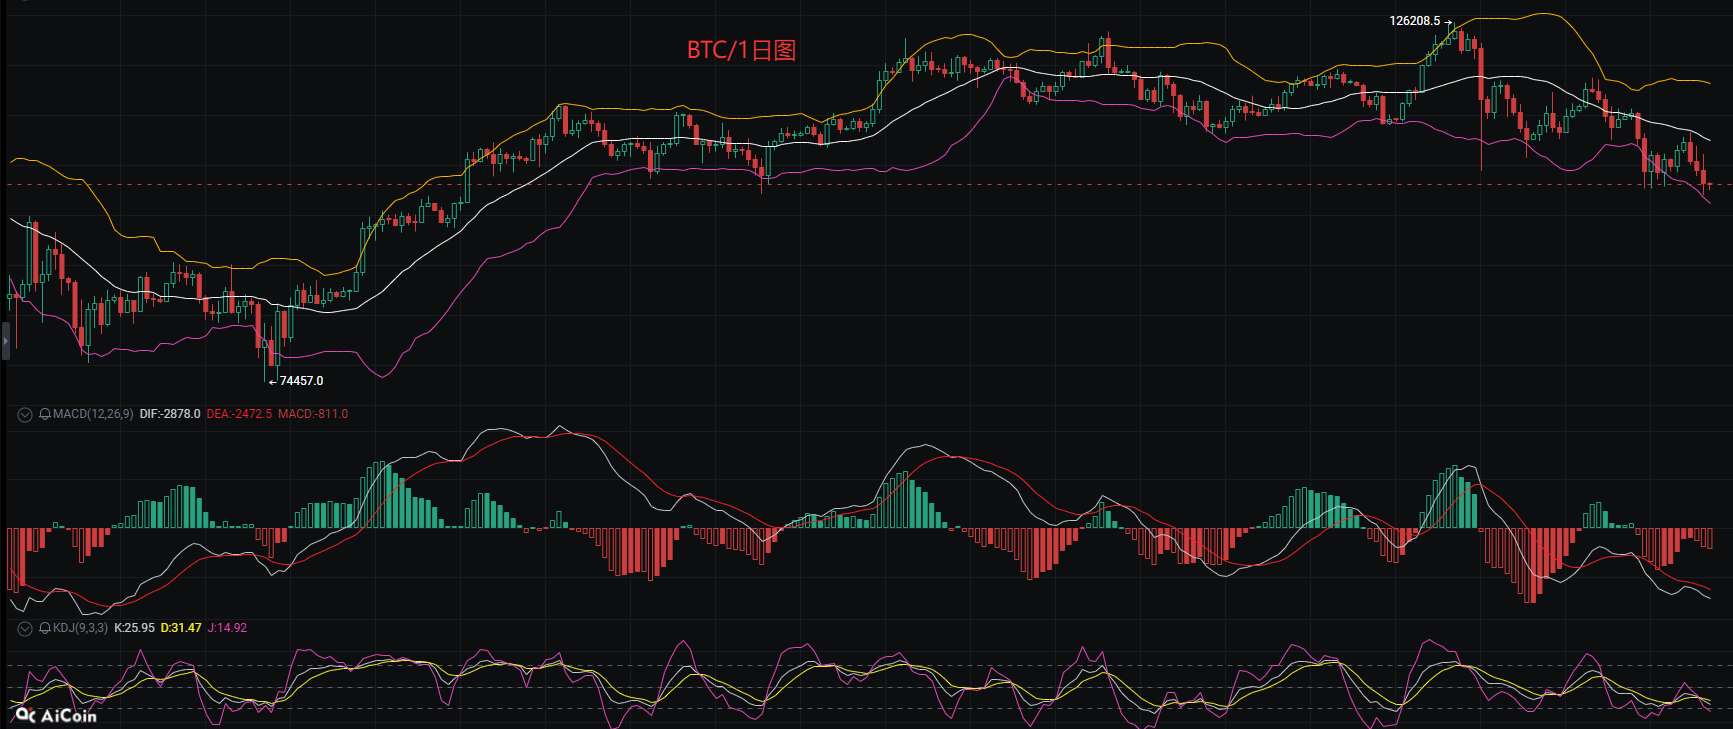1733x729 pixels.
Task: Click the MACD alert bell icon
Action: (45, 414)
